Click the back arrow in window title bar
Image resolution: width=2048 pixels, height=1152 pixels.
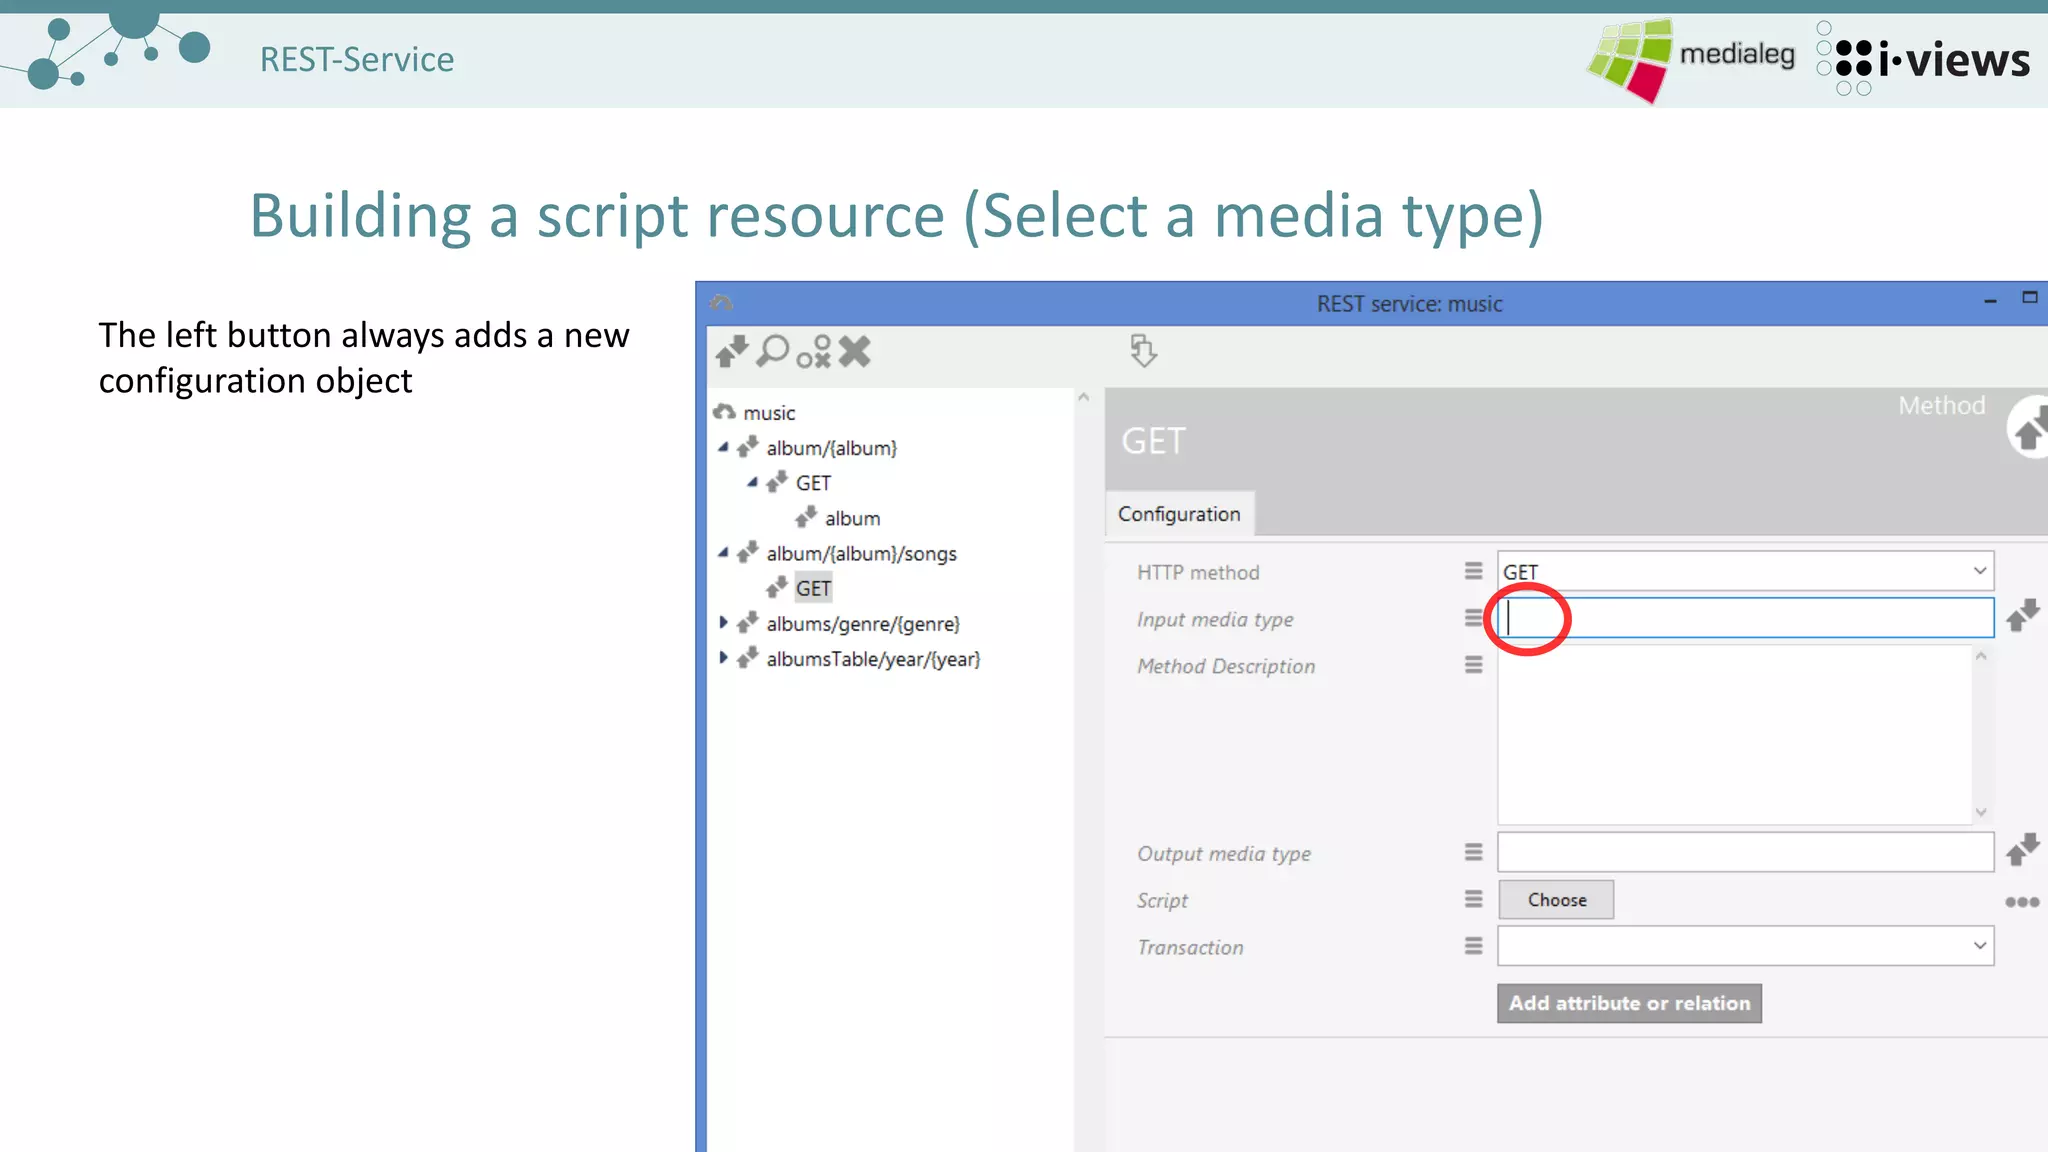tap(721, 303)
